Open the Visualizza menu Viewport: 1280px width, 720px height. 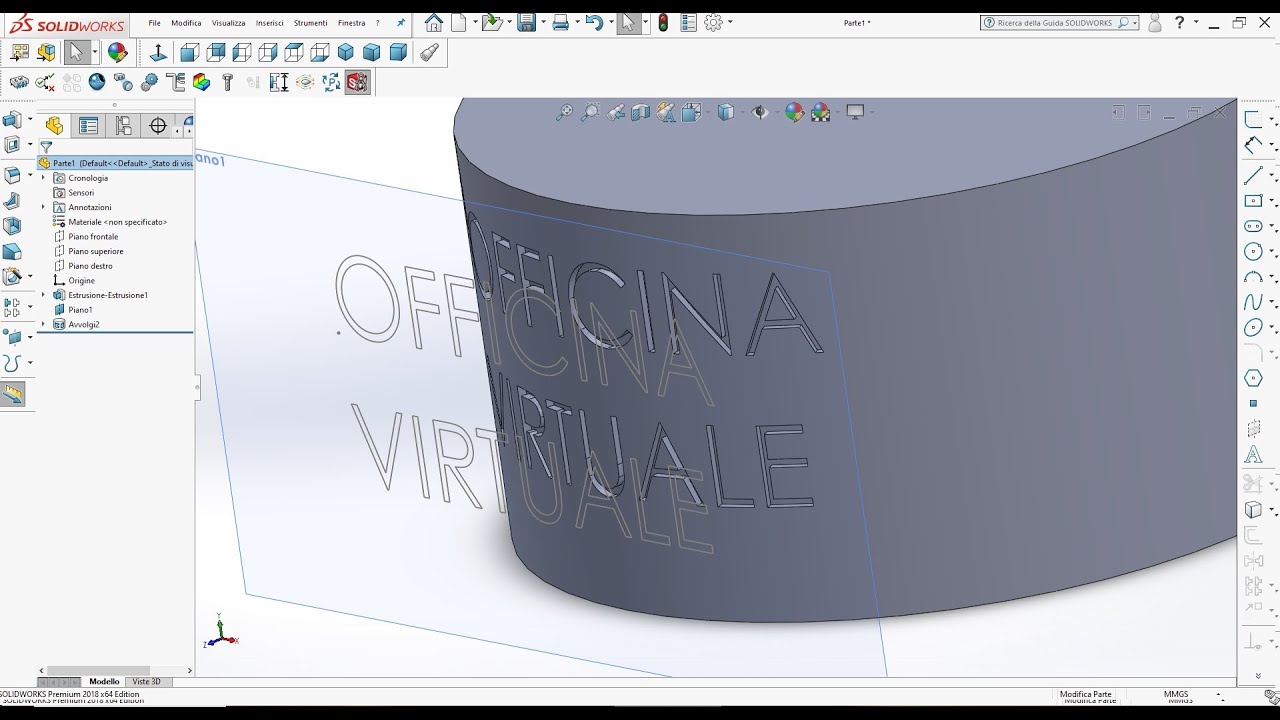click(228, 23)
